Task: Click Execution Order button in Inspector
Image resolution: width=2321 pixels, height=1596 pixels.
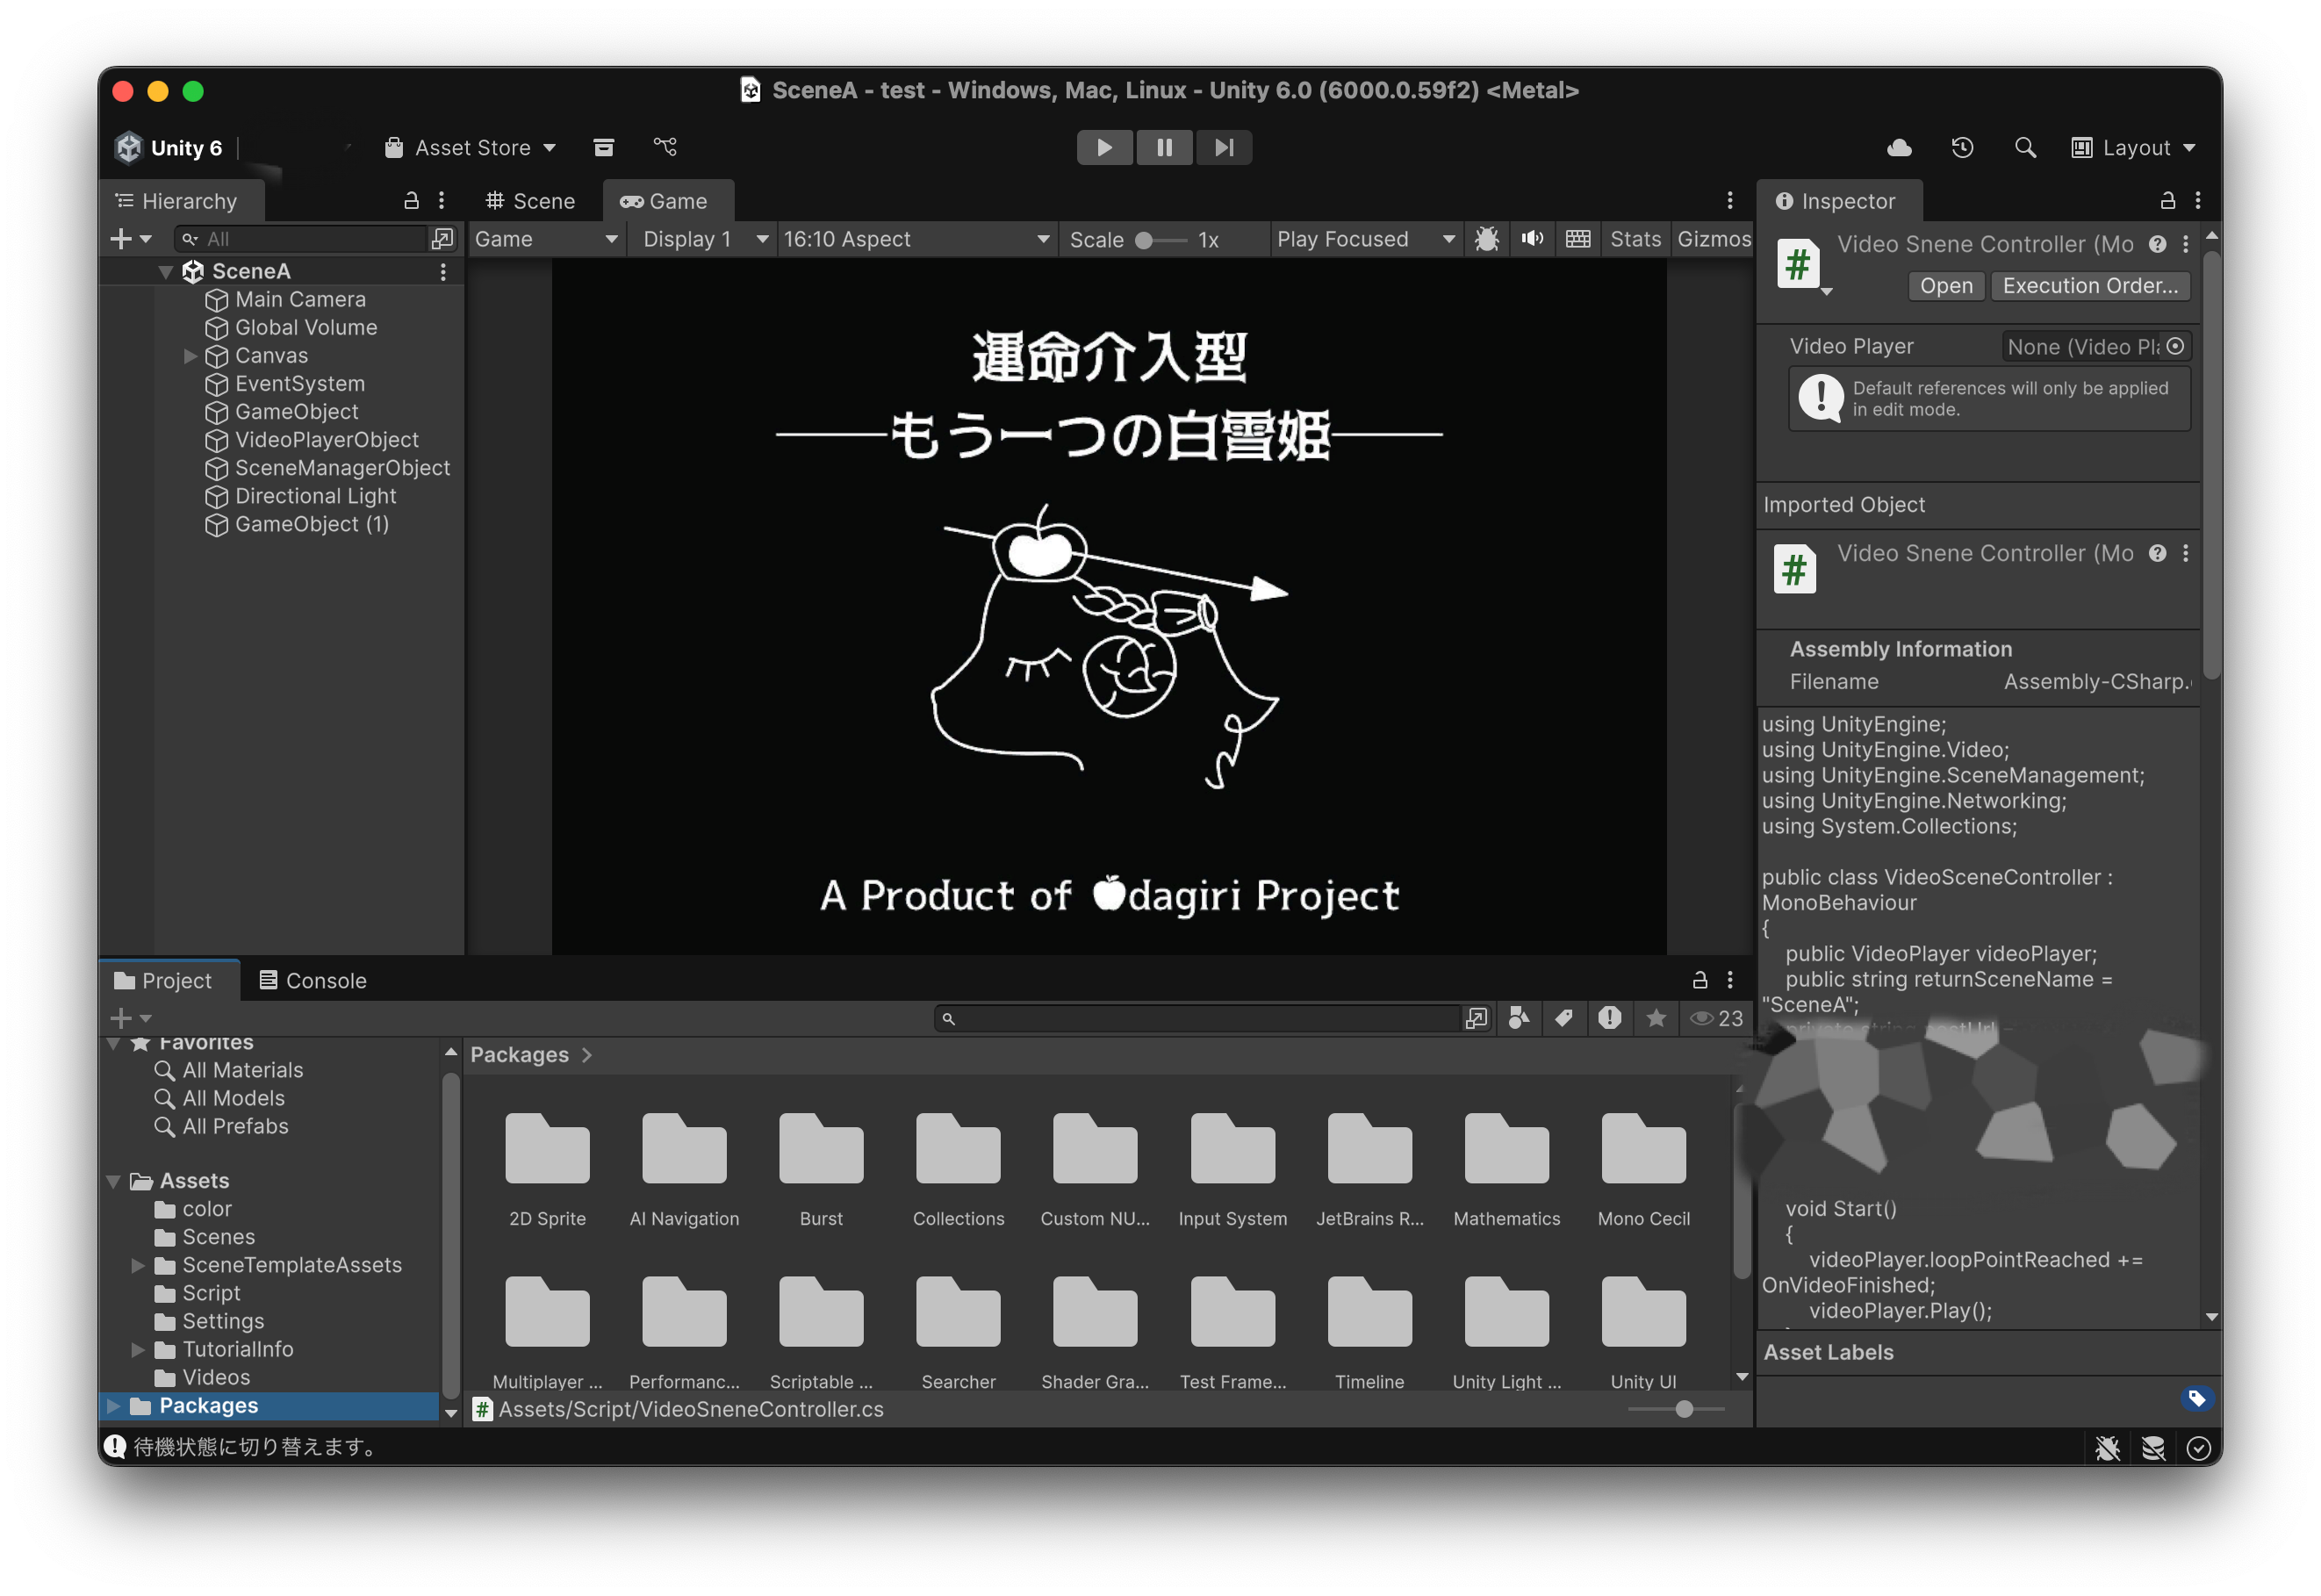Action: click(2089, 286)
